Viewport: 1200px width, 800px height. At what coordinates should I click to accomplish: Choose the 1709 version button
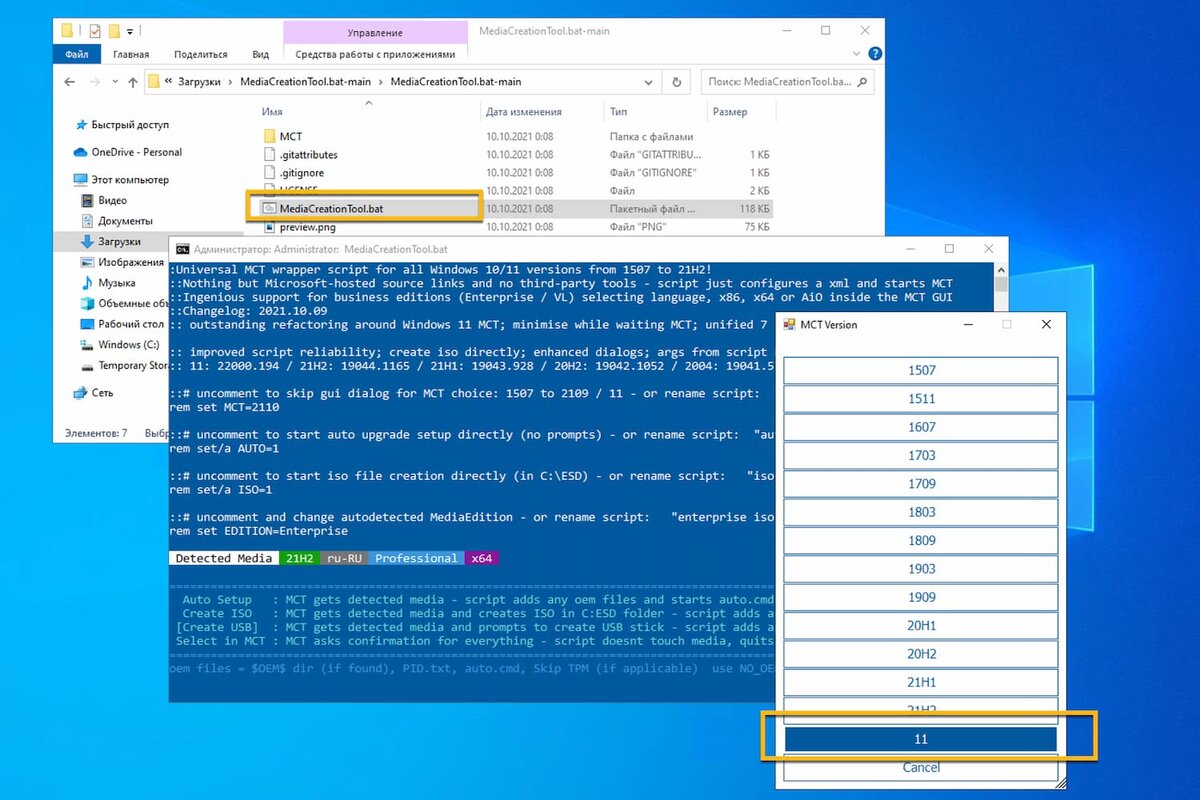click(920, 484)
